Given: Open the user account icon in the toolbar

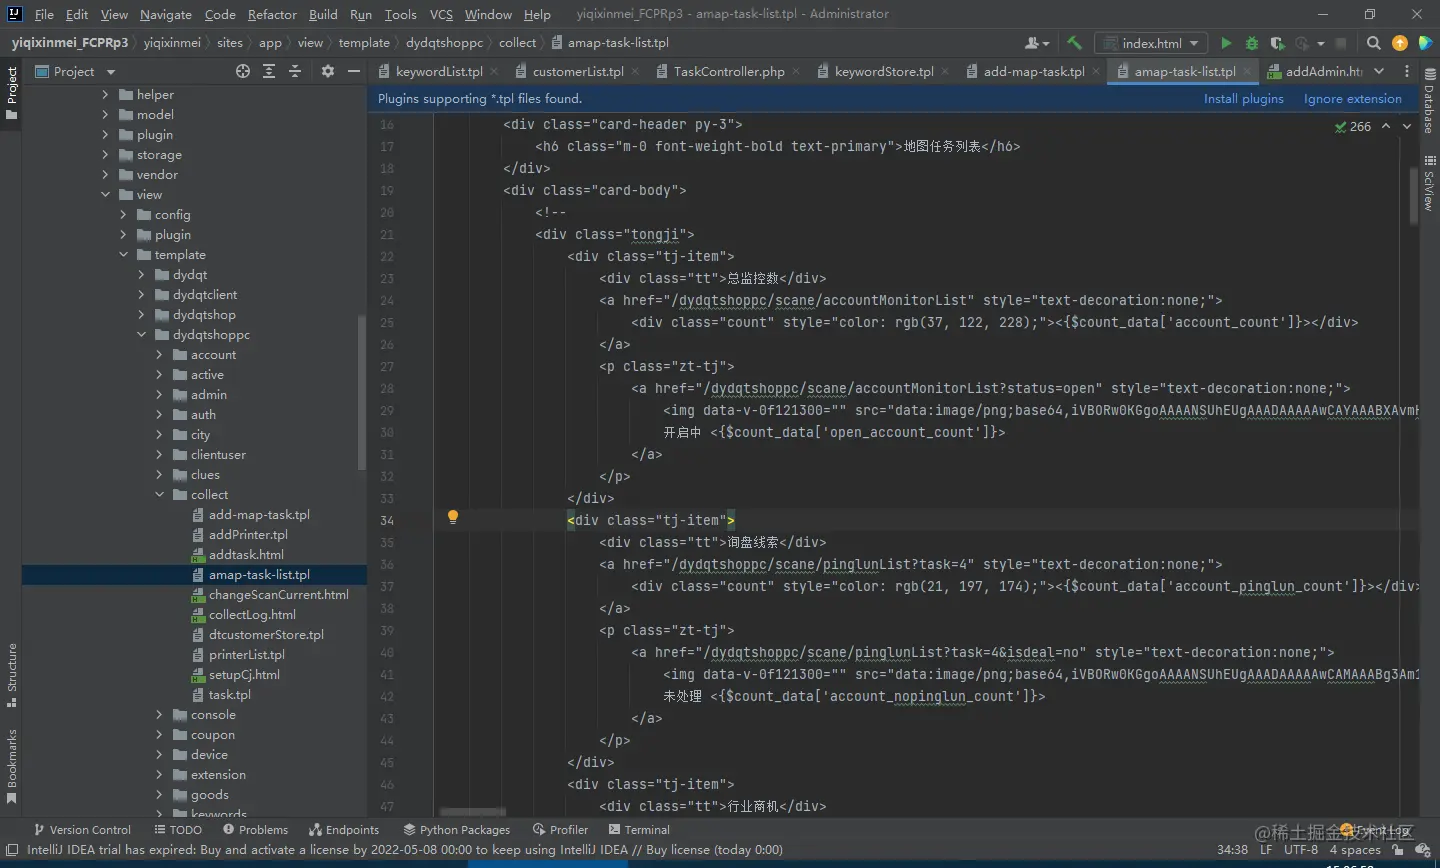Looking at the screenshot, I should coord(1037,43).
